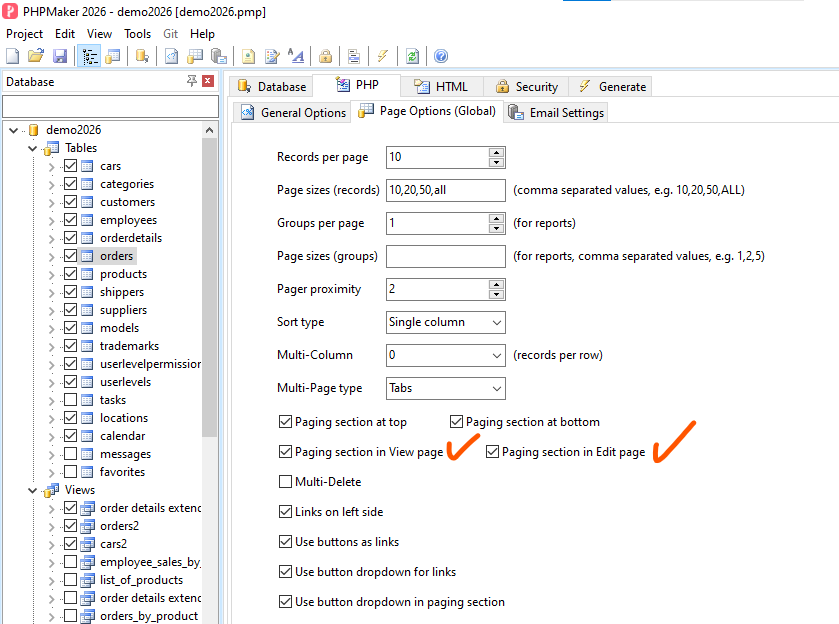Switch to the Email Settings tab
839x624 pixels.
point(556,113)
